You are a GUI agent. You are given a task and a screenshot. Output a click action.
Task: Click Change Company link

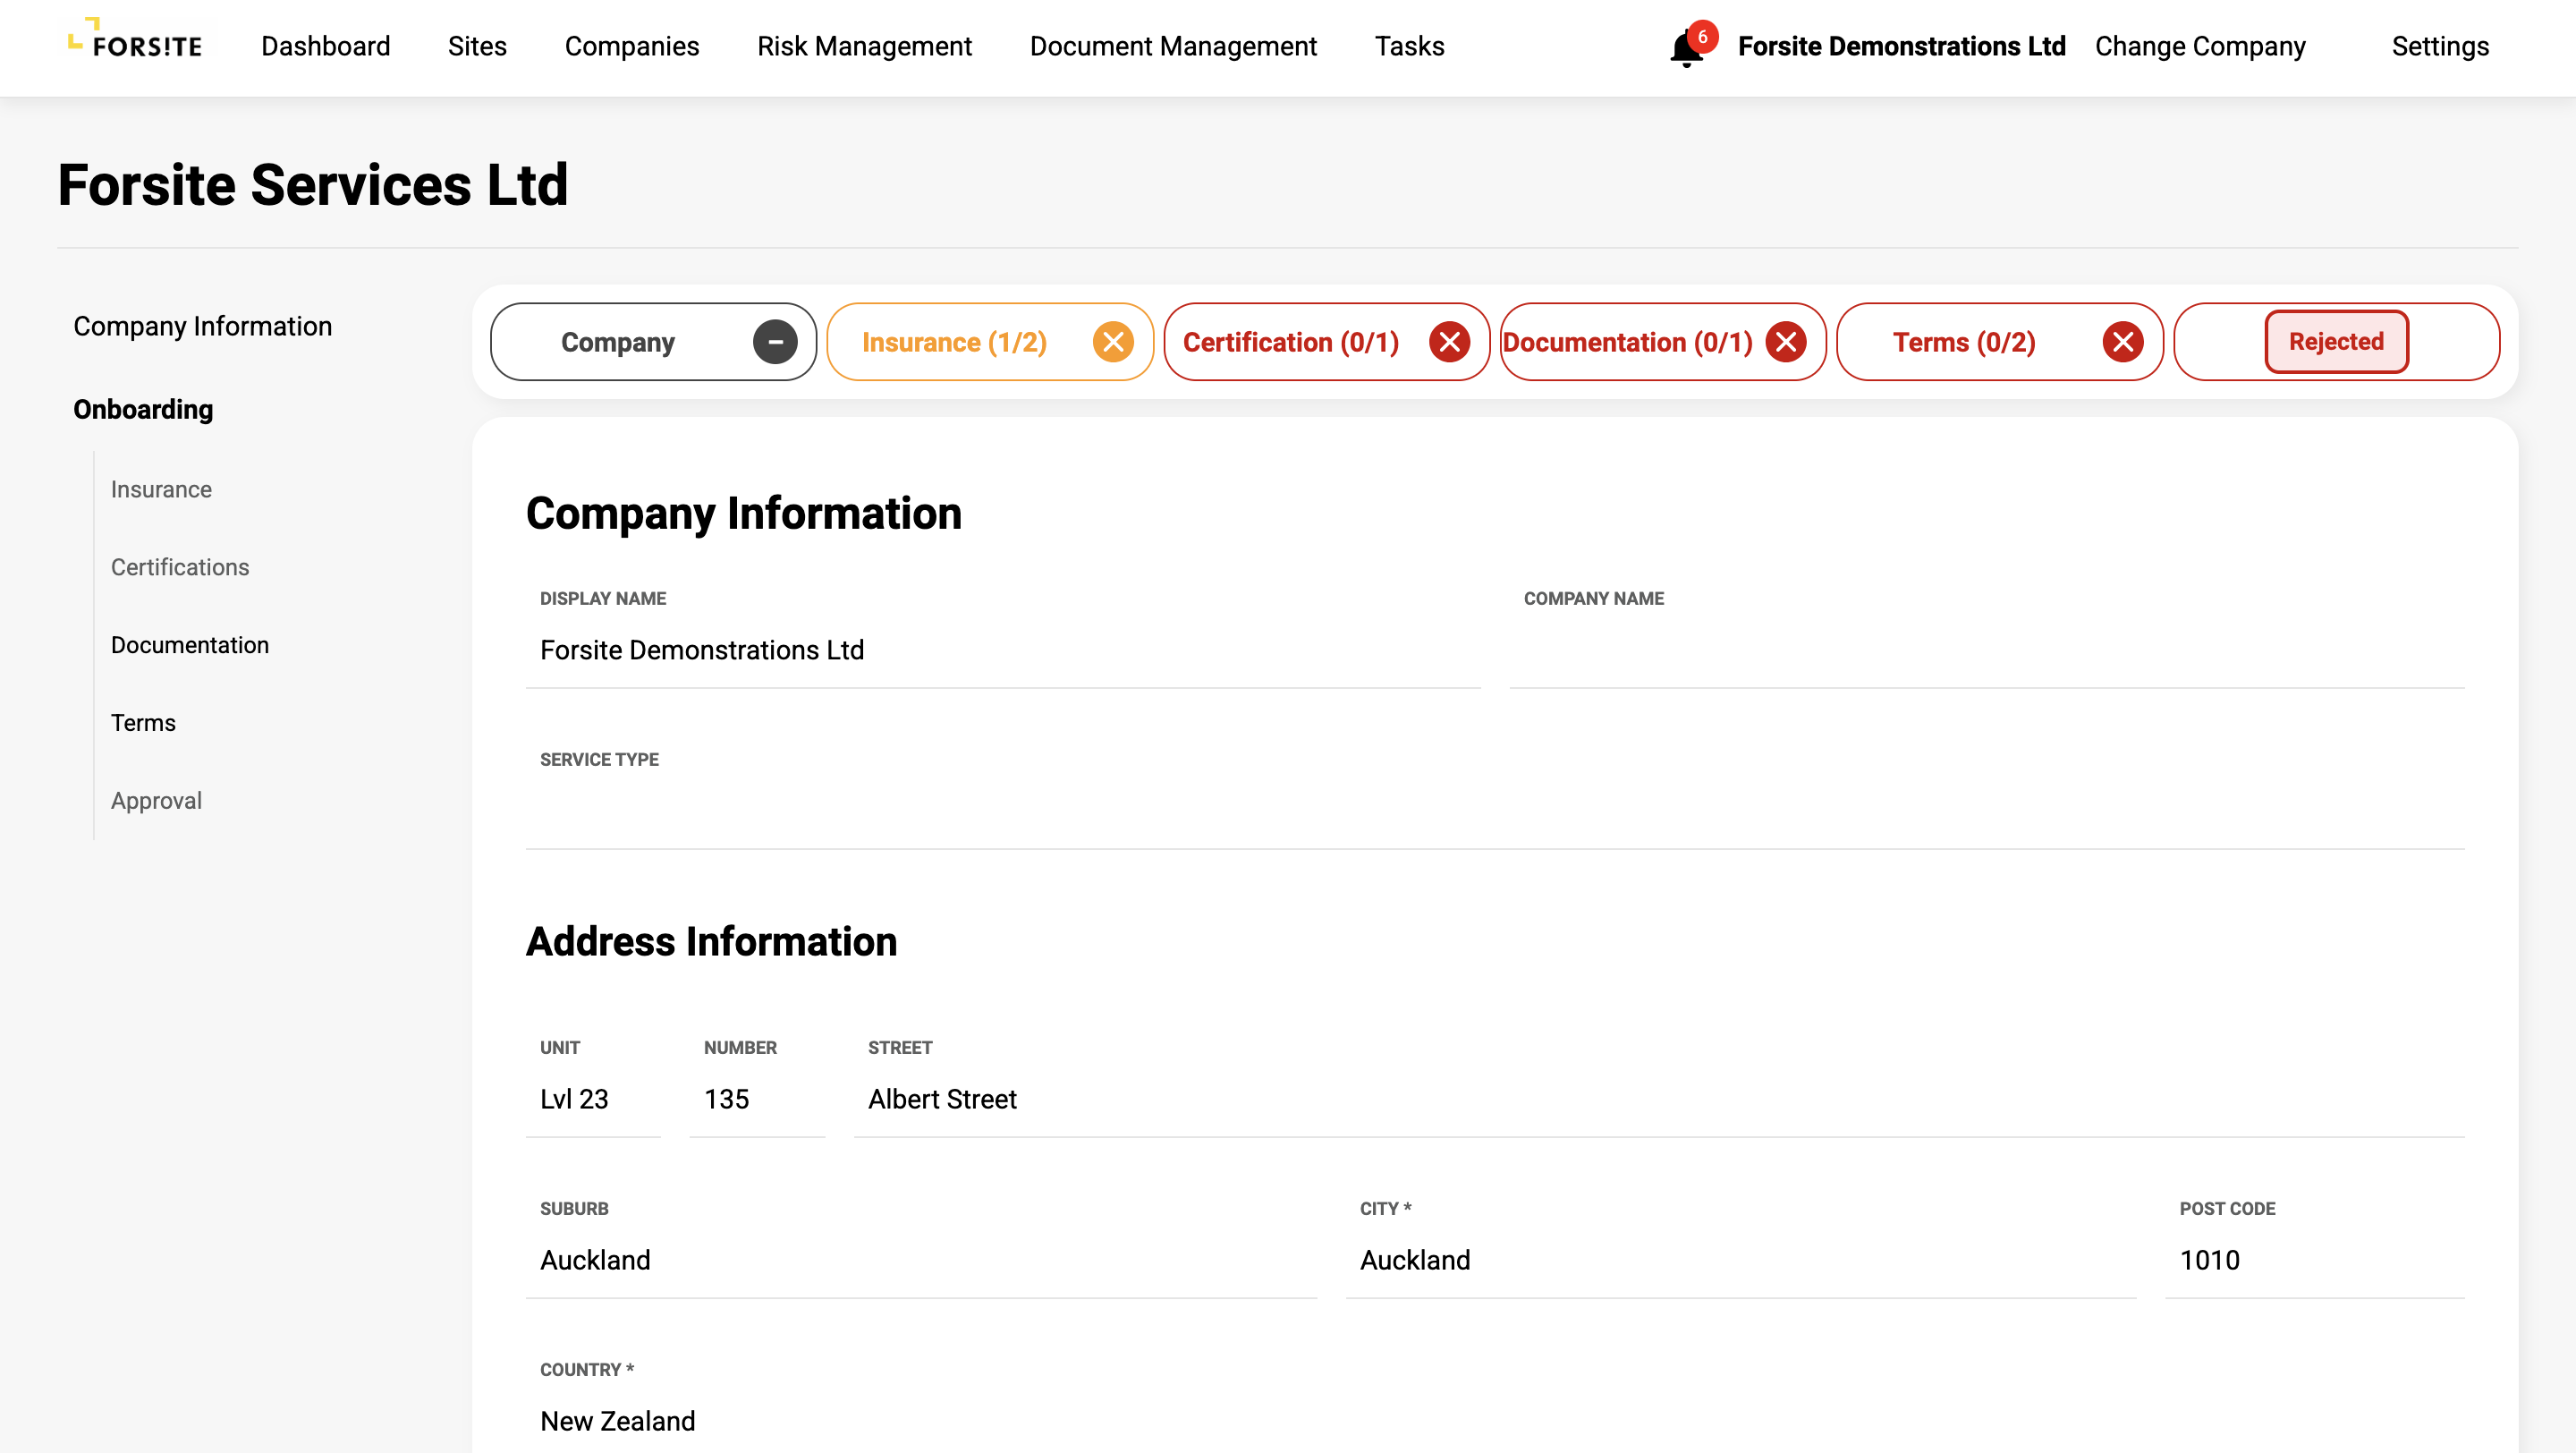pyautogui.click(x=2200, y=46)
